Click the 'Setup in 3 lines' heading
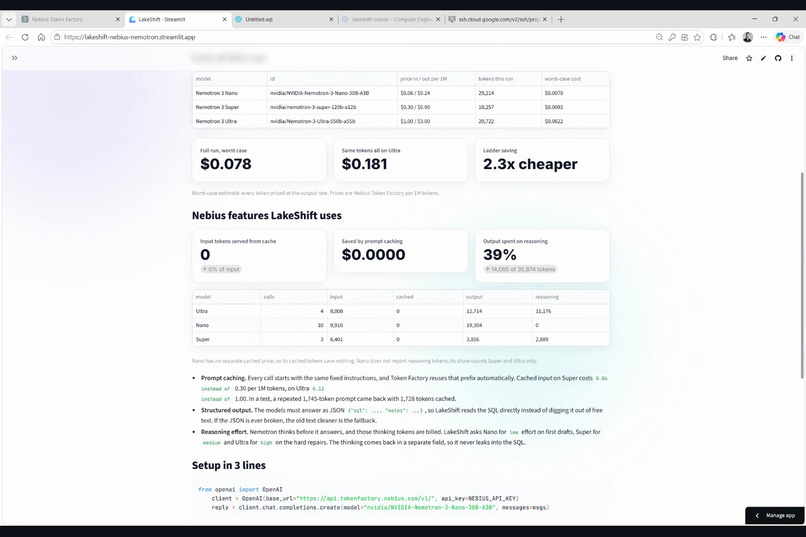806x537 pixels. [x=229, y=465]
